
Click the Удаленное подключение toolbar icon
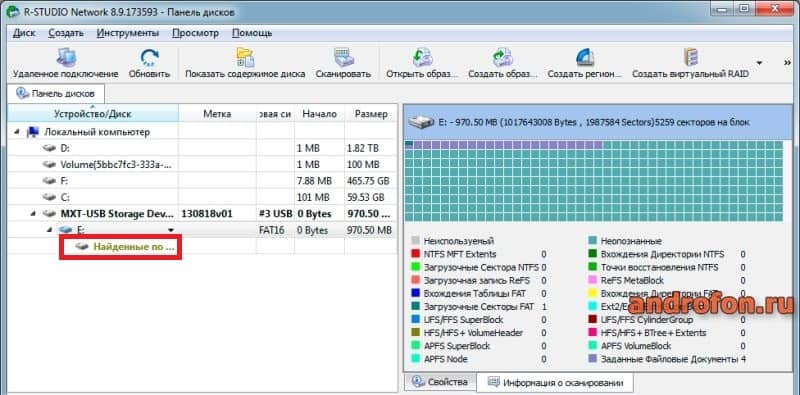pos(65,57)
